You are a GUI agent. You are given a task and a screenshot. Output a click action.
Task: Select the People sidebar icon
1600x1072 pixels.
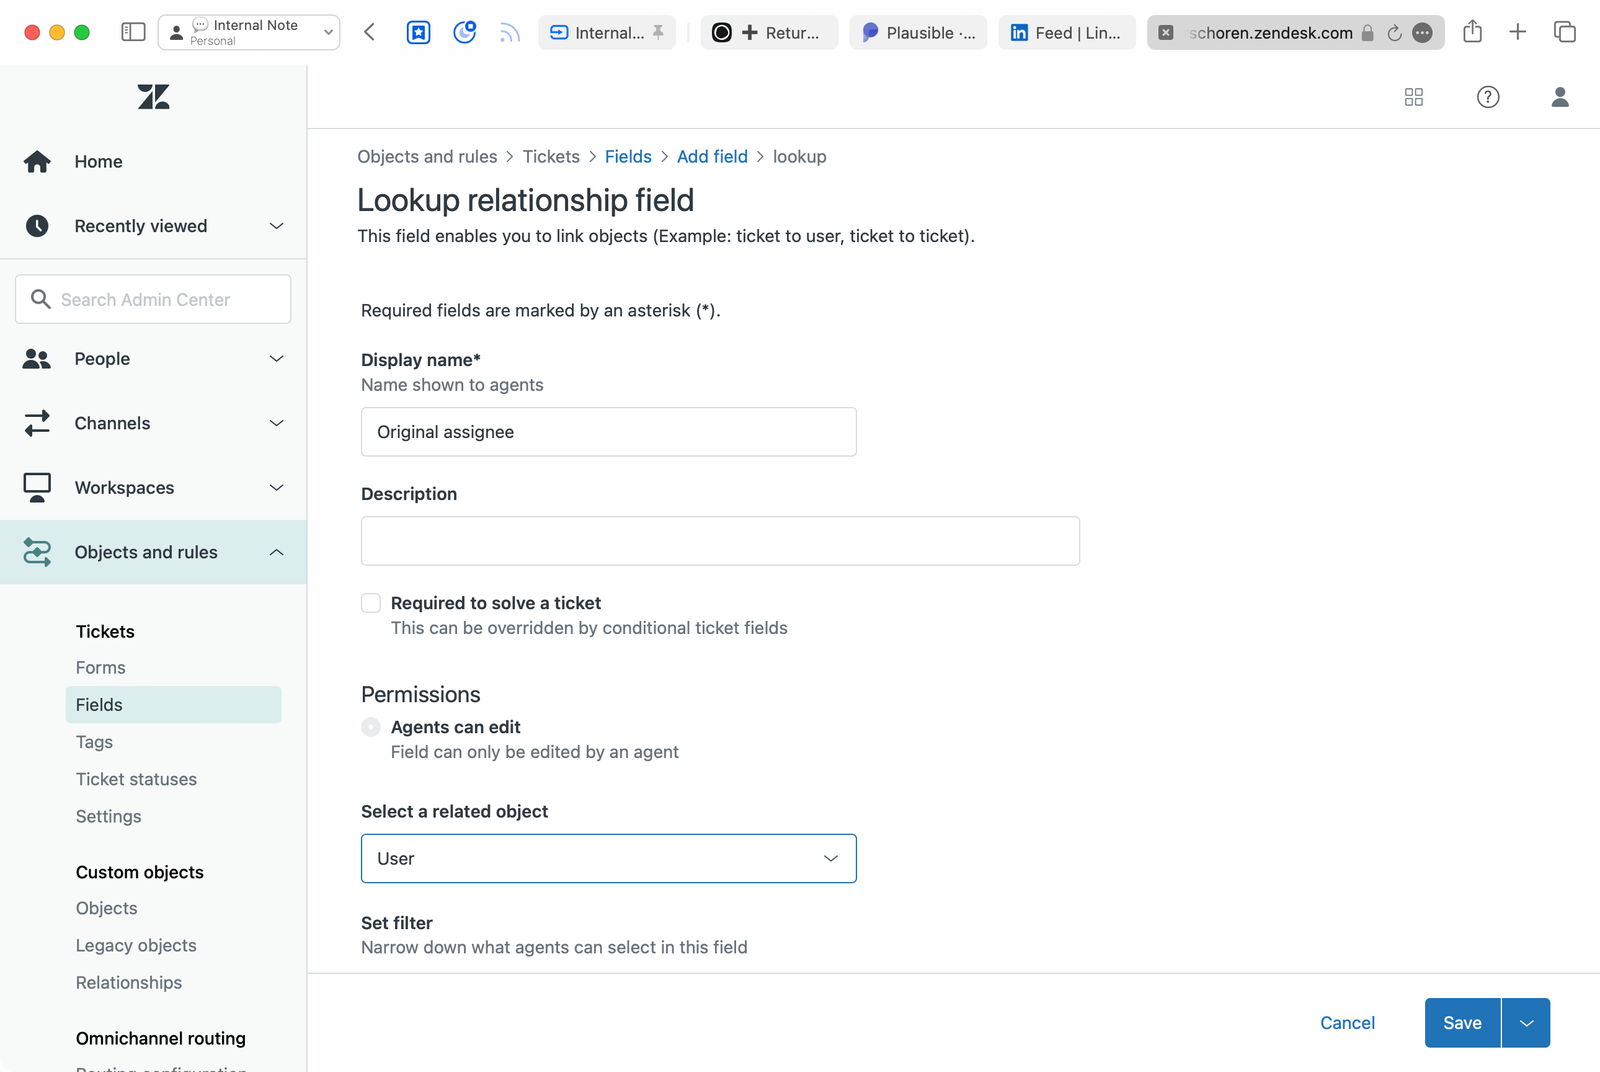tap(37, 358)
